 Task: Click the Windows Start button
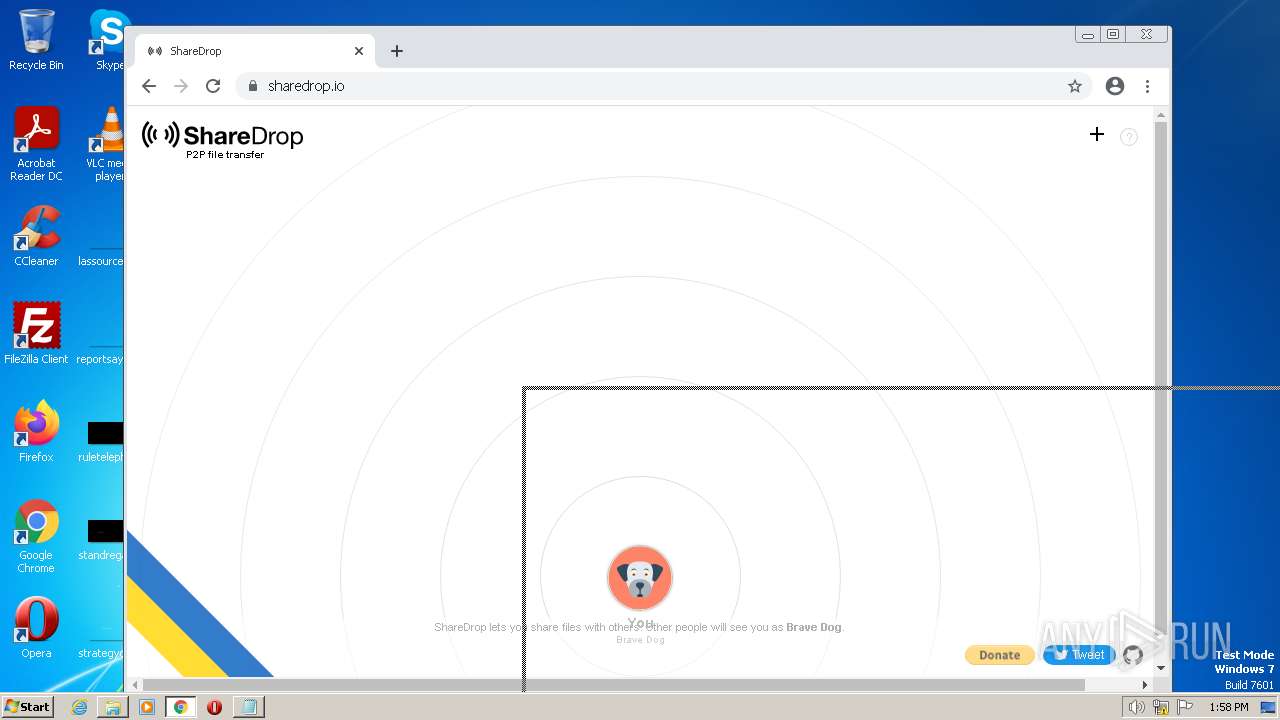tap(27, 707)
